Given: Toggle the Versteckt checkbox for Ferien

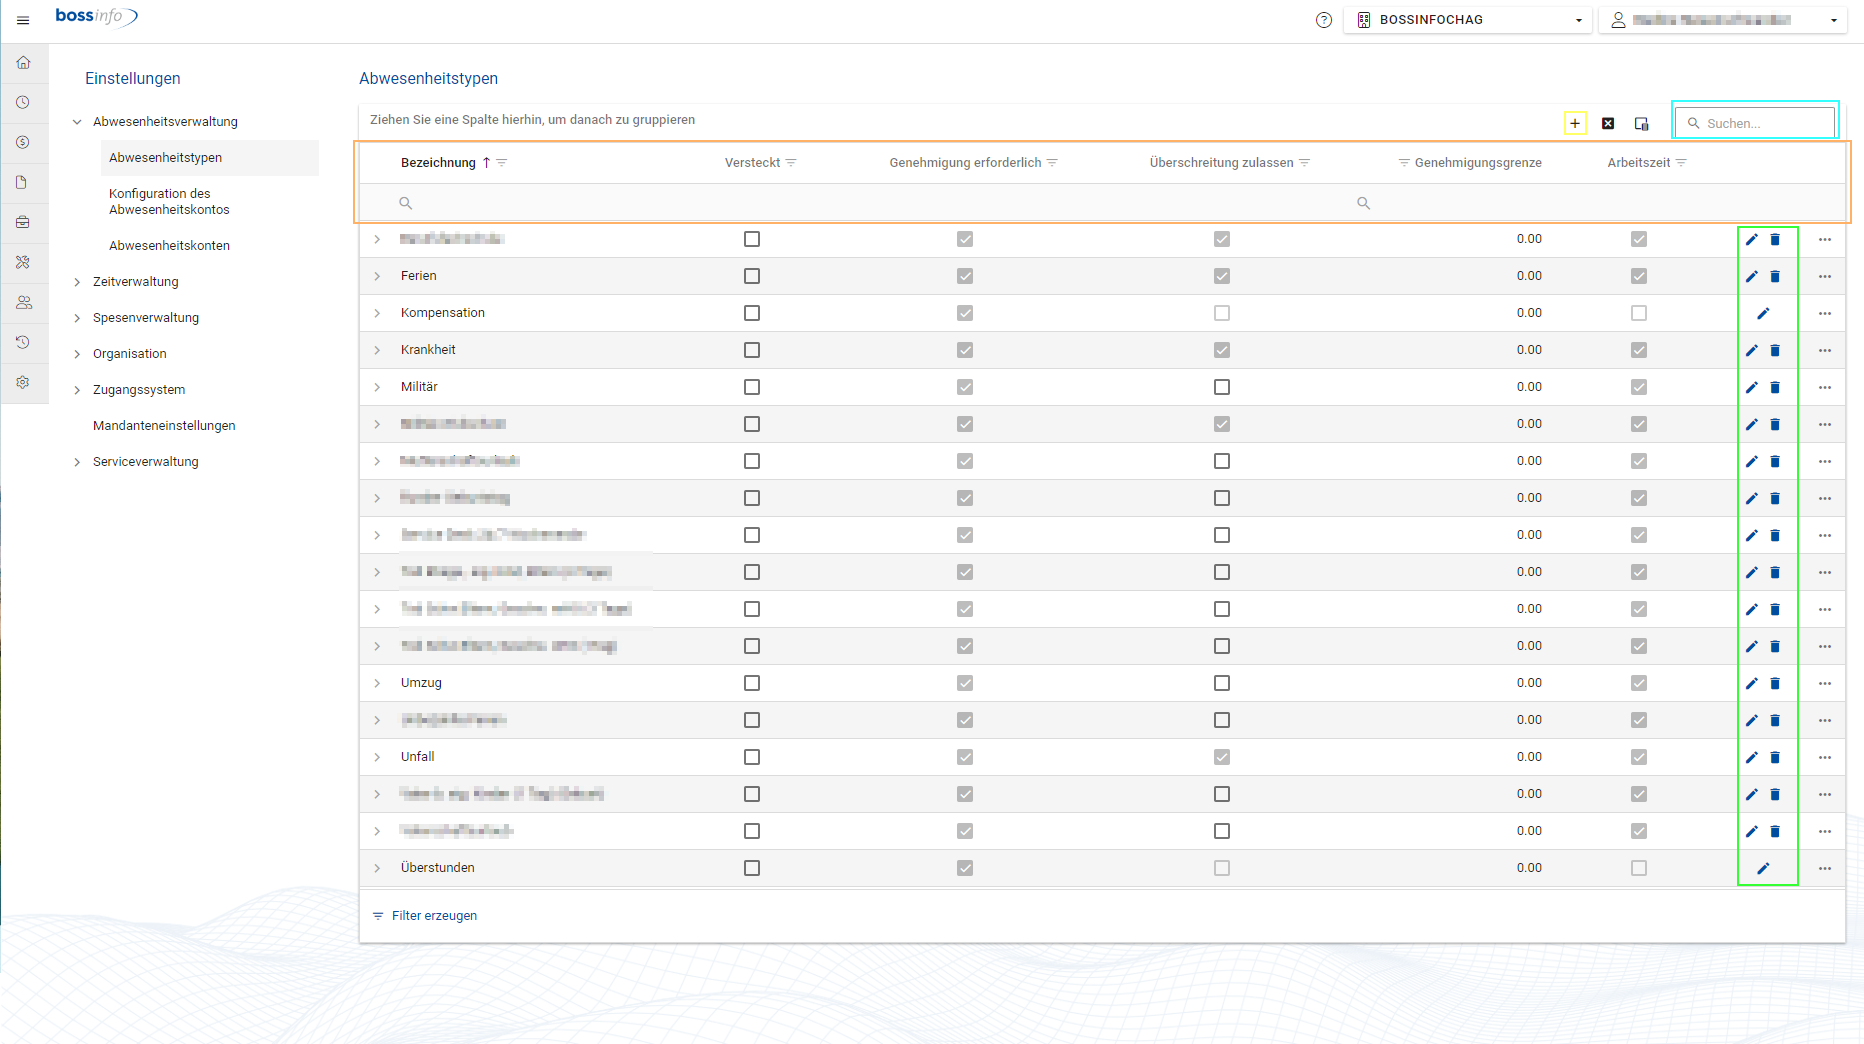Looking at the screenshot, I should point(752,276).
